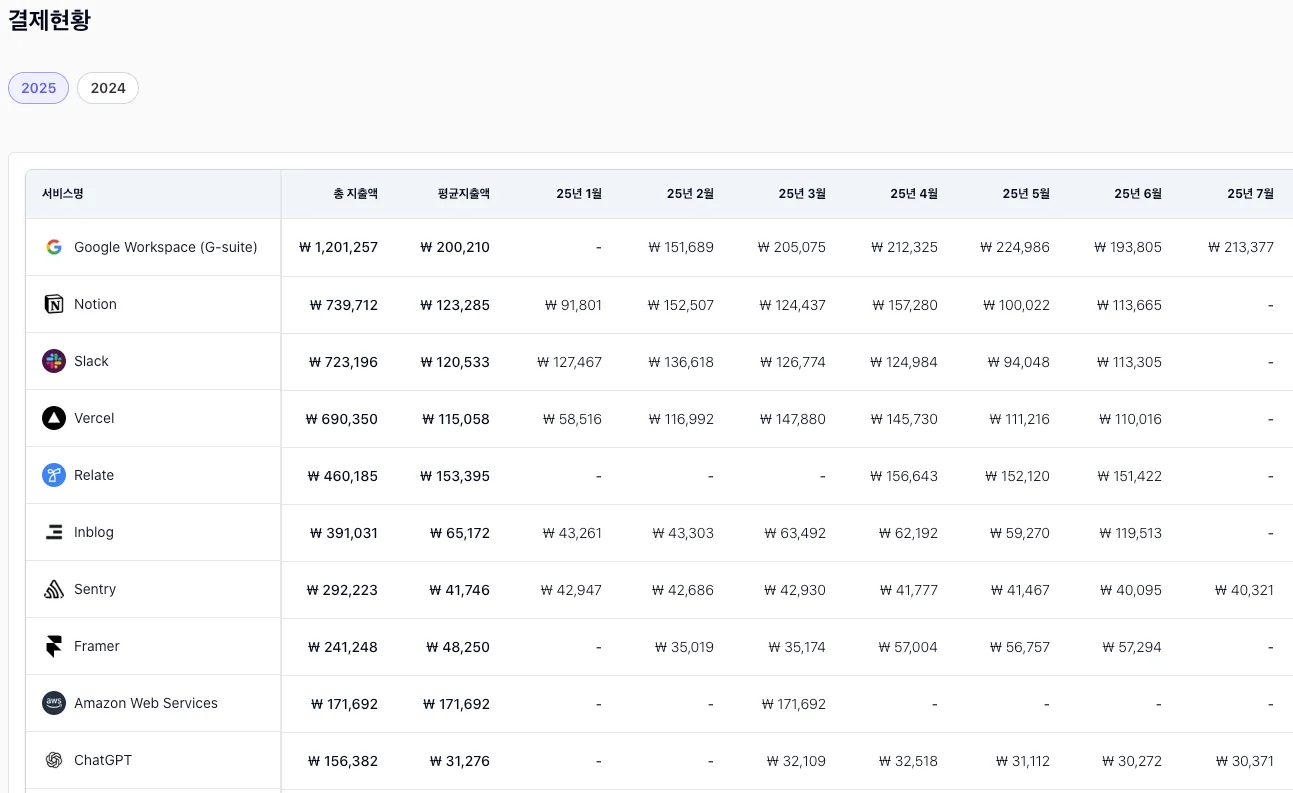Click the Relate service icon
Image resolution: width=1293 pixels, height=793 pixels.
click(x=54, y=475)
